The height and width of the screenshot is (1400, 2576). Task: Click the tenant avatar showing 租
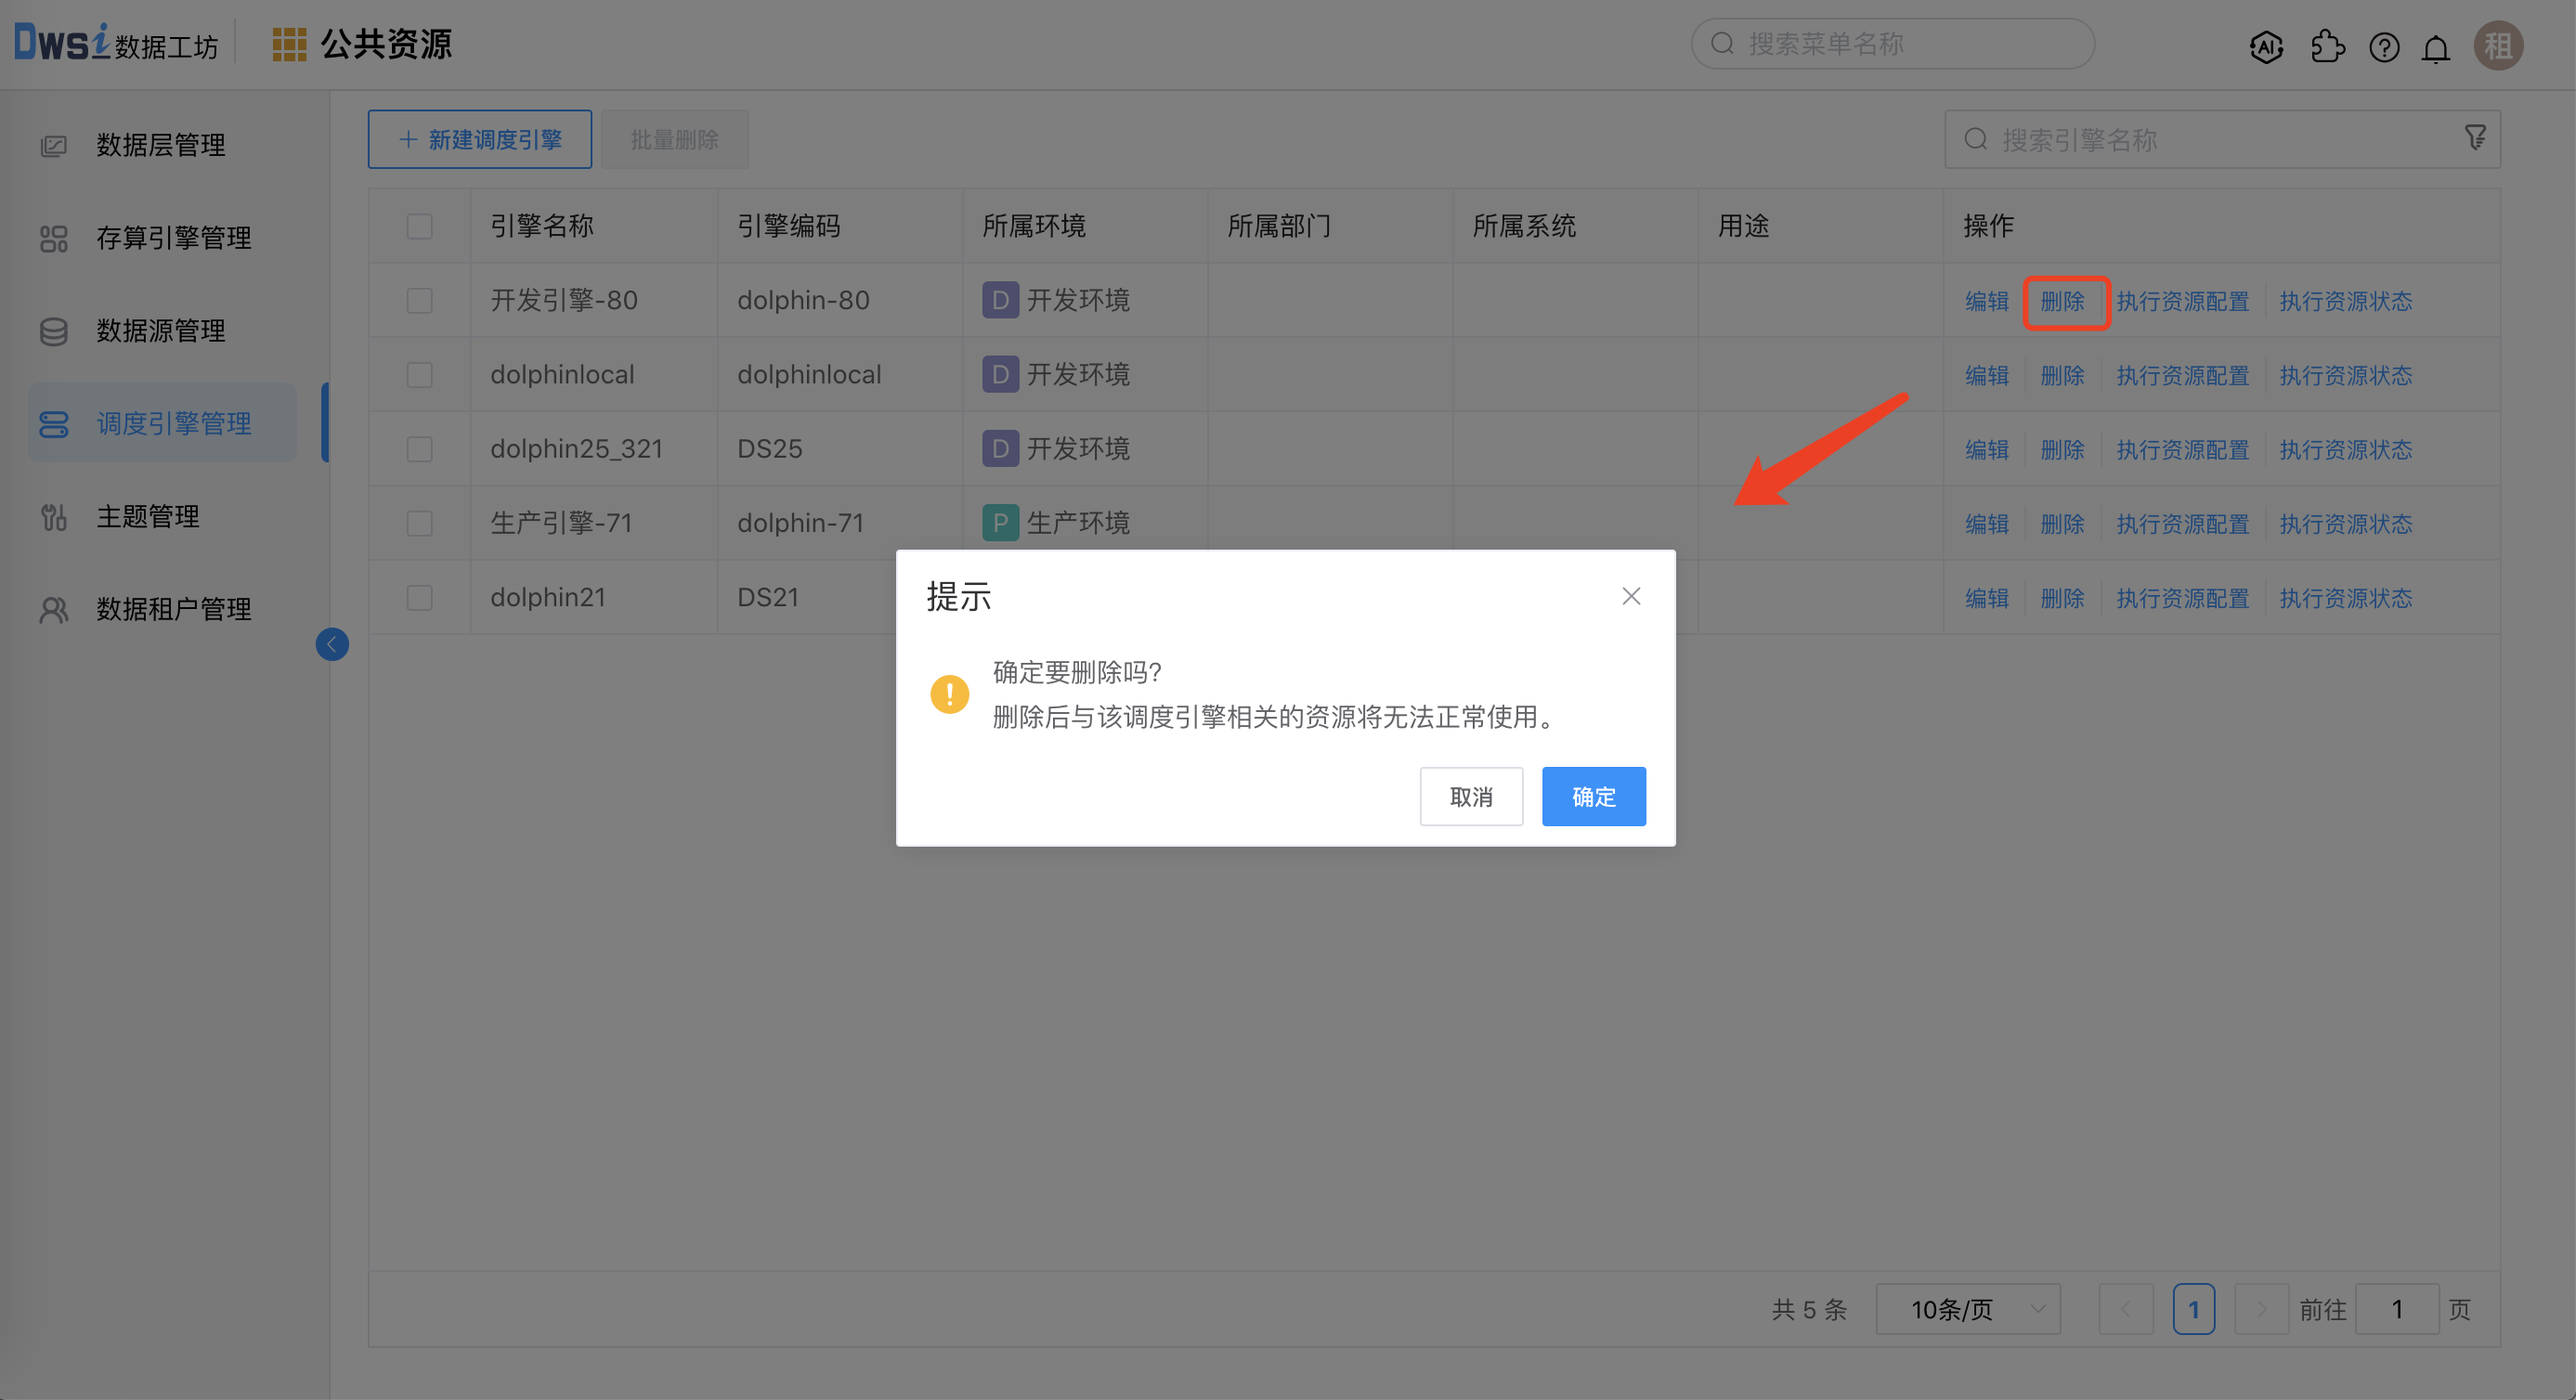click(x=2498, y=46)
